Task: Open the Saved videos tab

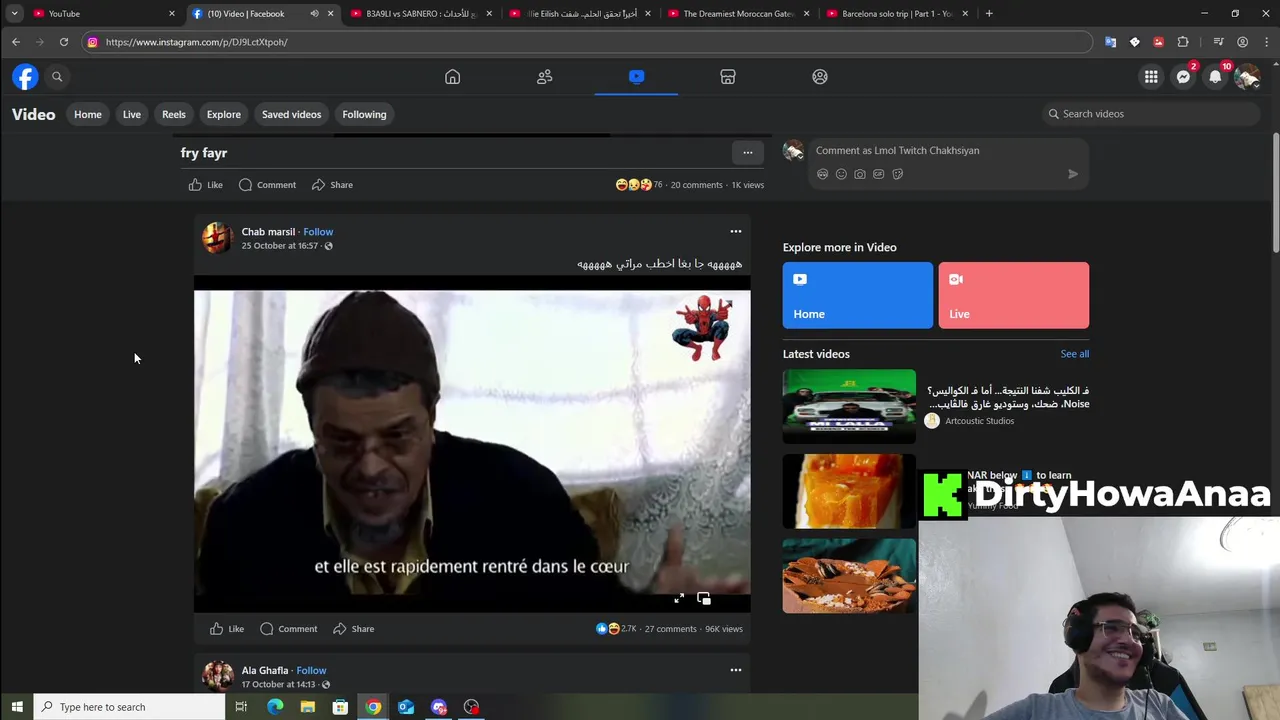Action: (292, 114)
